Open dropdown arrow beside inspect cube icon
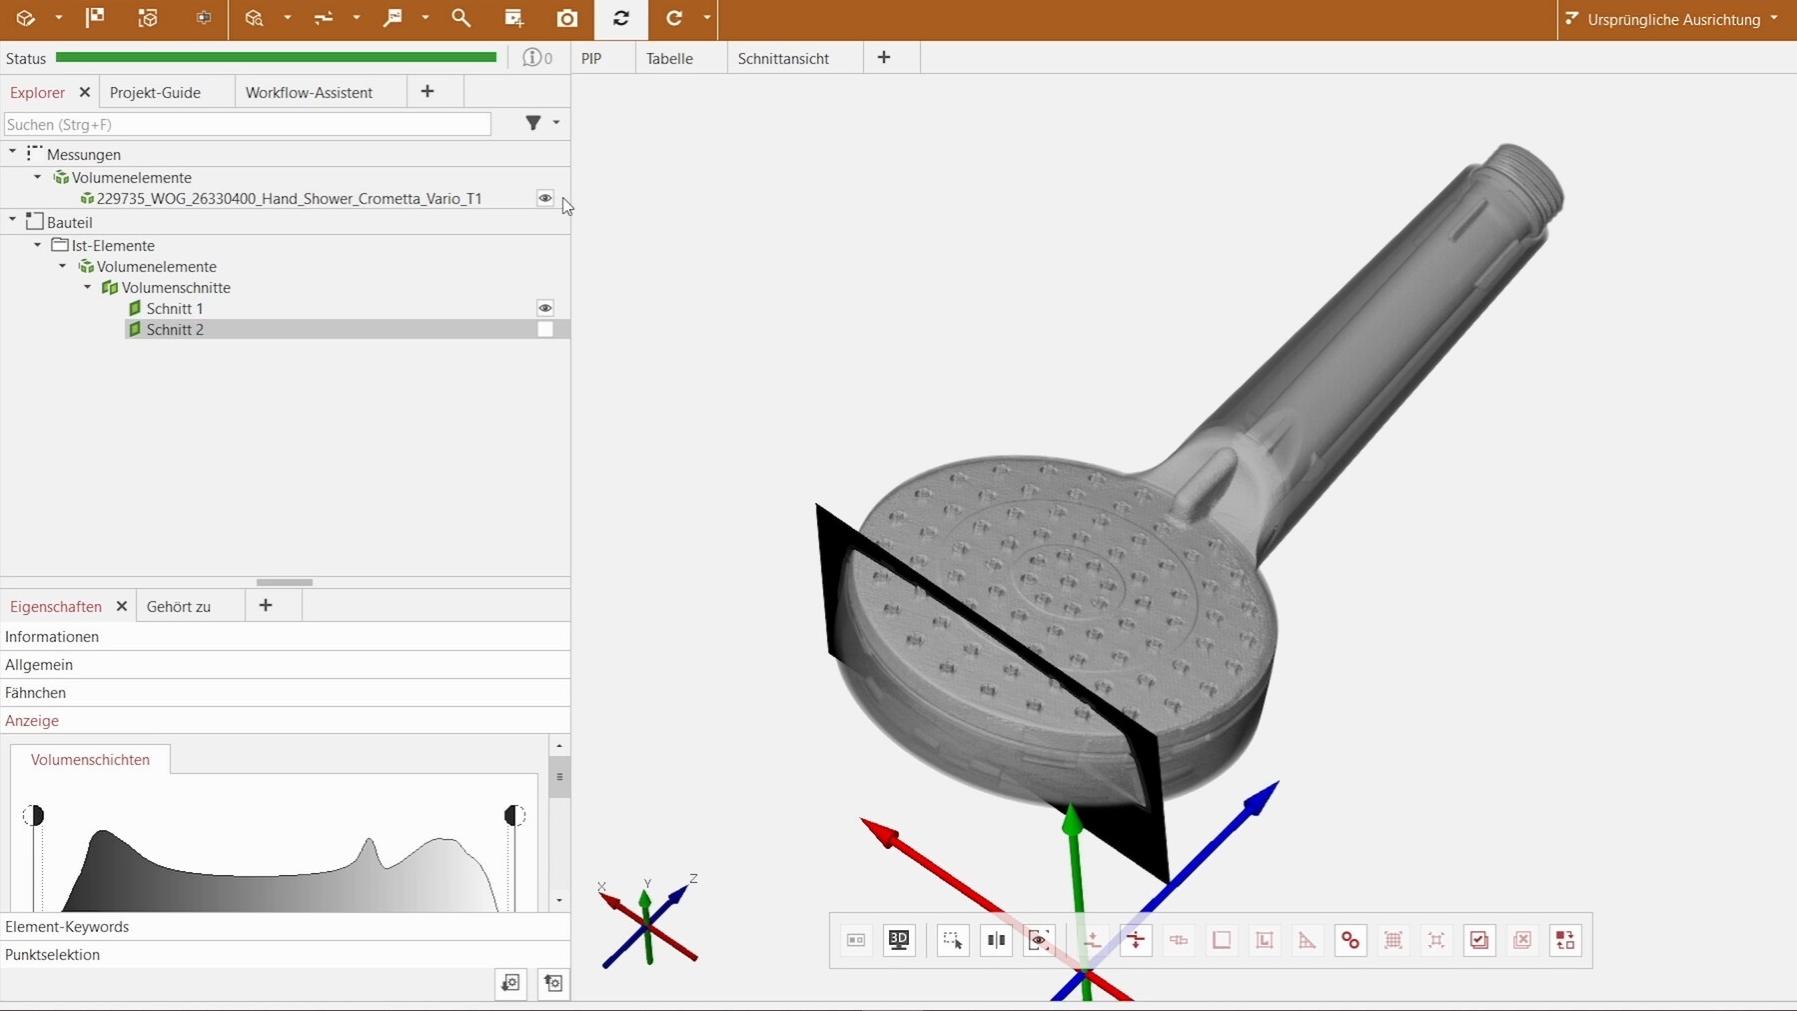The image size is (1797, 1011). (x=287, y=18)
